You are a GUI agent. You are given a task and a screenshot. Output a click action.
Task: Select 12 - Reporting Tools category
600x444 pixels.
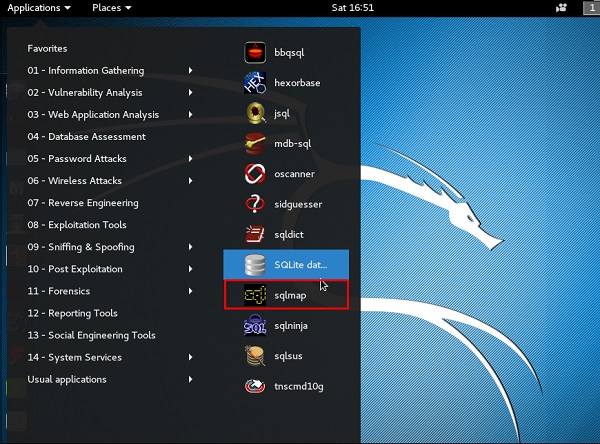tap(73, 313)
